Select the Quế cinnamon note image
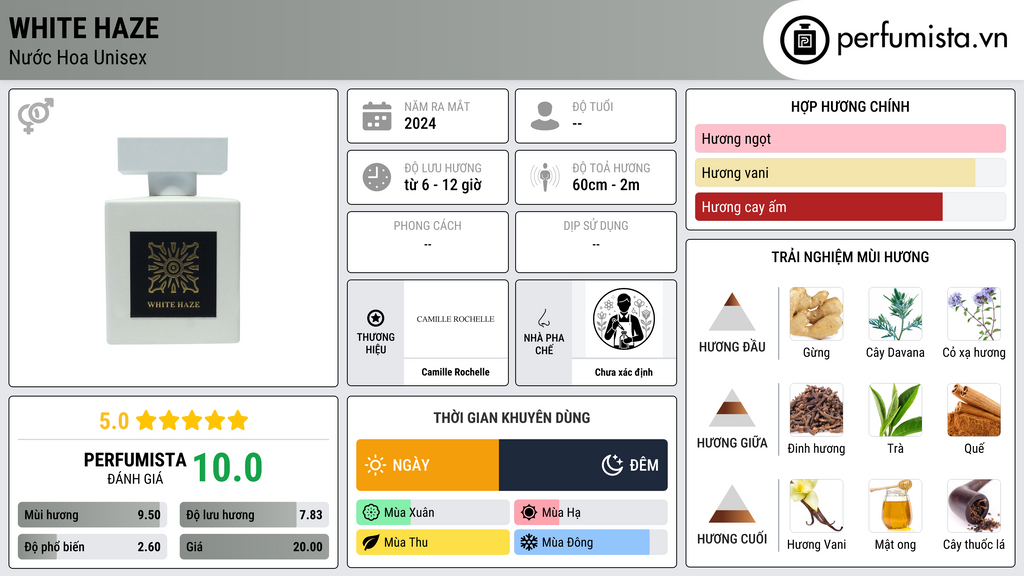The height and width of the screenshot is (576, 1024). point(974,410)
